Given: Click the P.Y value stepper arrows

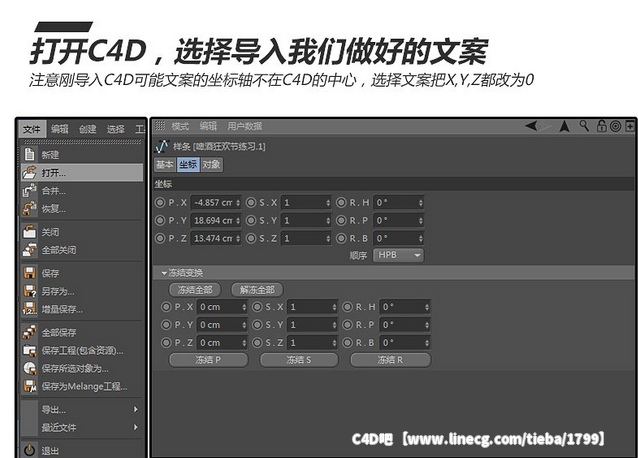Looking at the screenshot, I should click(238, 220).
